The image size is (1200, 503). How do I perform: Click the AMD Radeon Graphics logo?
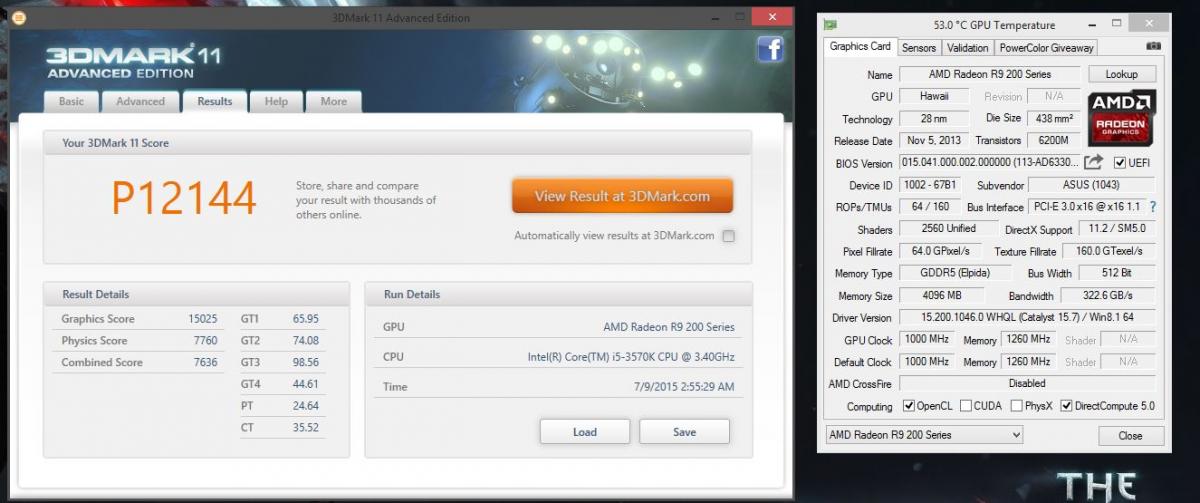coord(1122,119)
